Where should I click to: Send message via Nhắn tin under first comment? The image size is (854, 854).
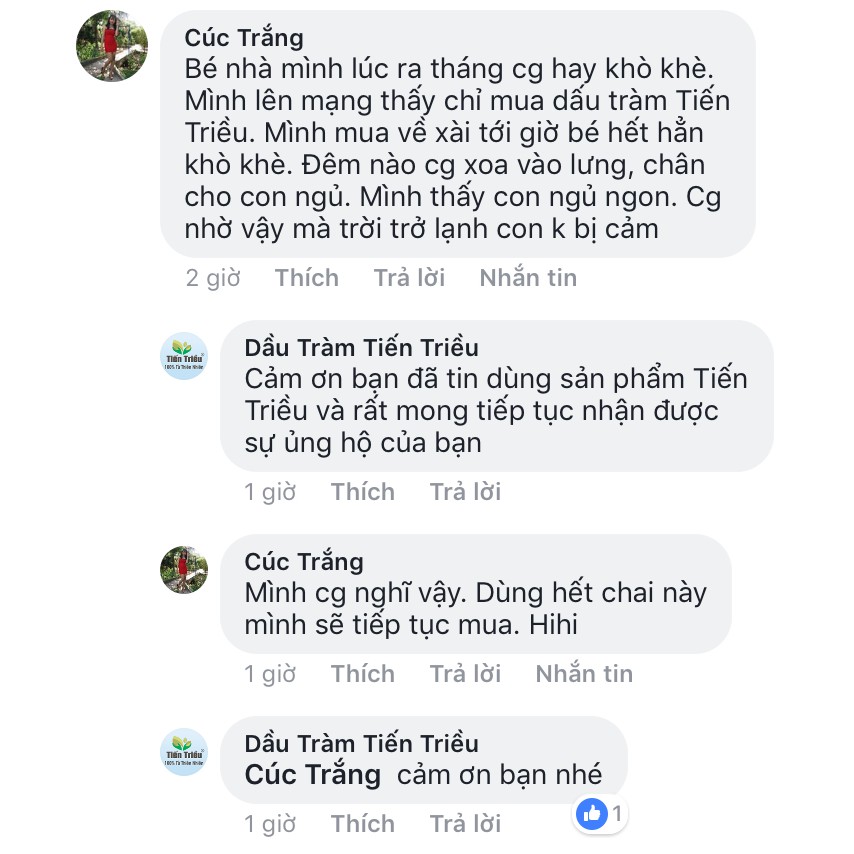528,278
